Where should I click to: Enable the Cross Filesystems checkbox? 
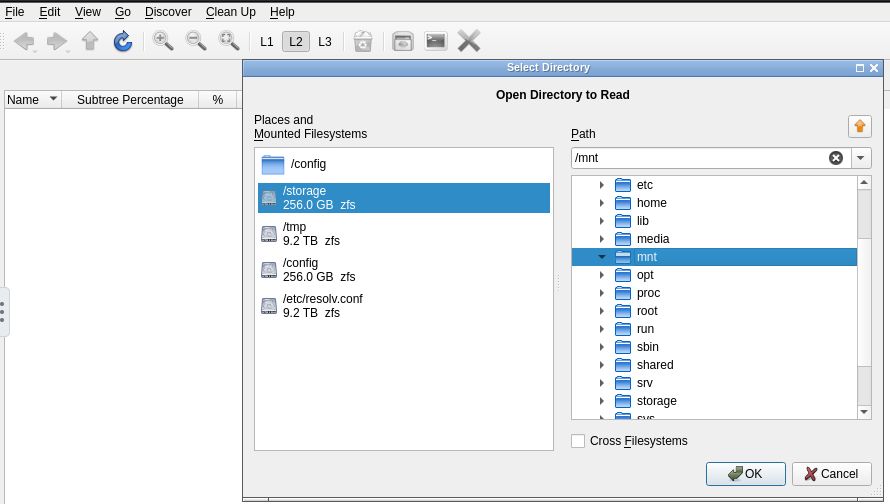click(578, 441)
